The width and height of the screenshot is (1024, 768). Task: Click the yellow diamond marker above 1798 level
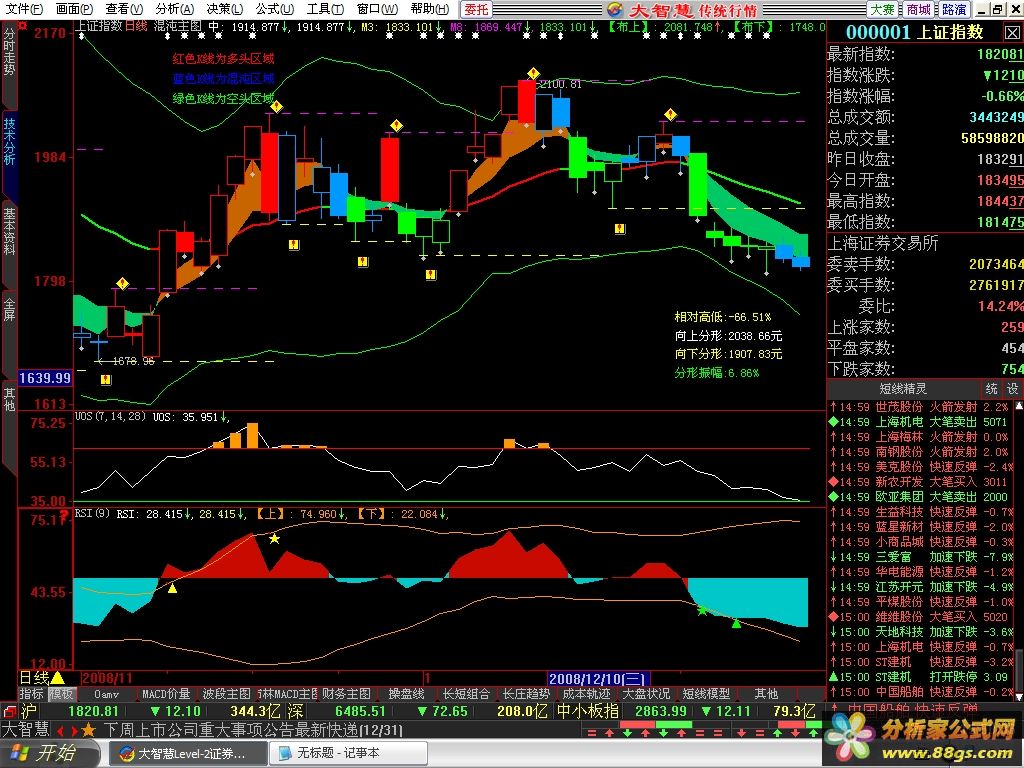(123, 283)
